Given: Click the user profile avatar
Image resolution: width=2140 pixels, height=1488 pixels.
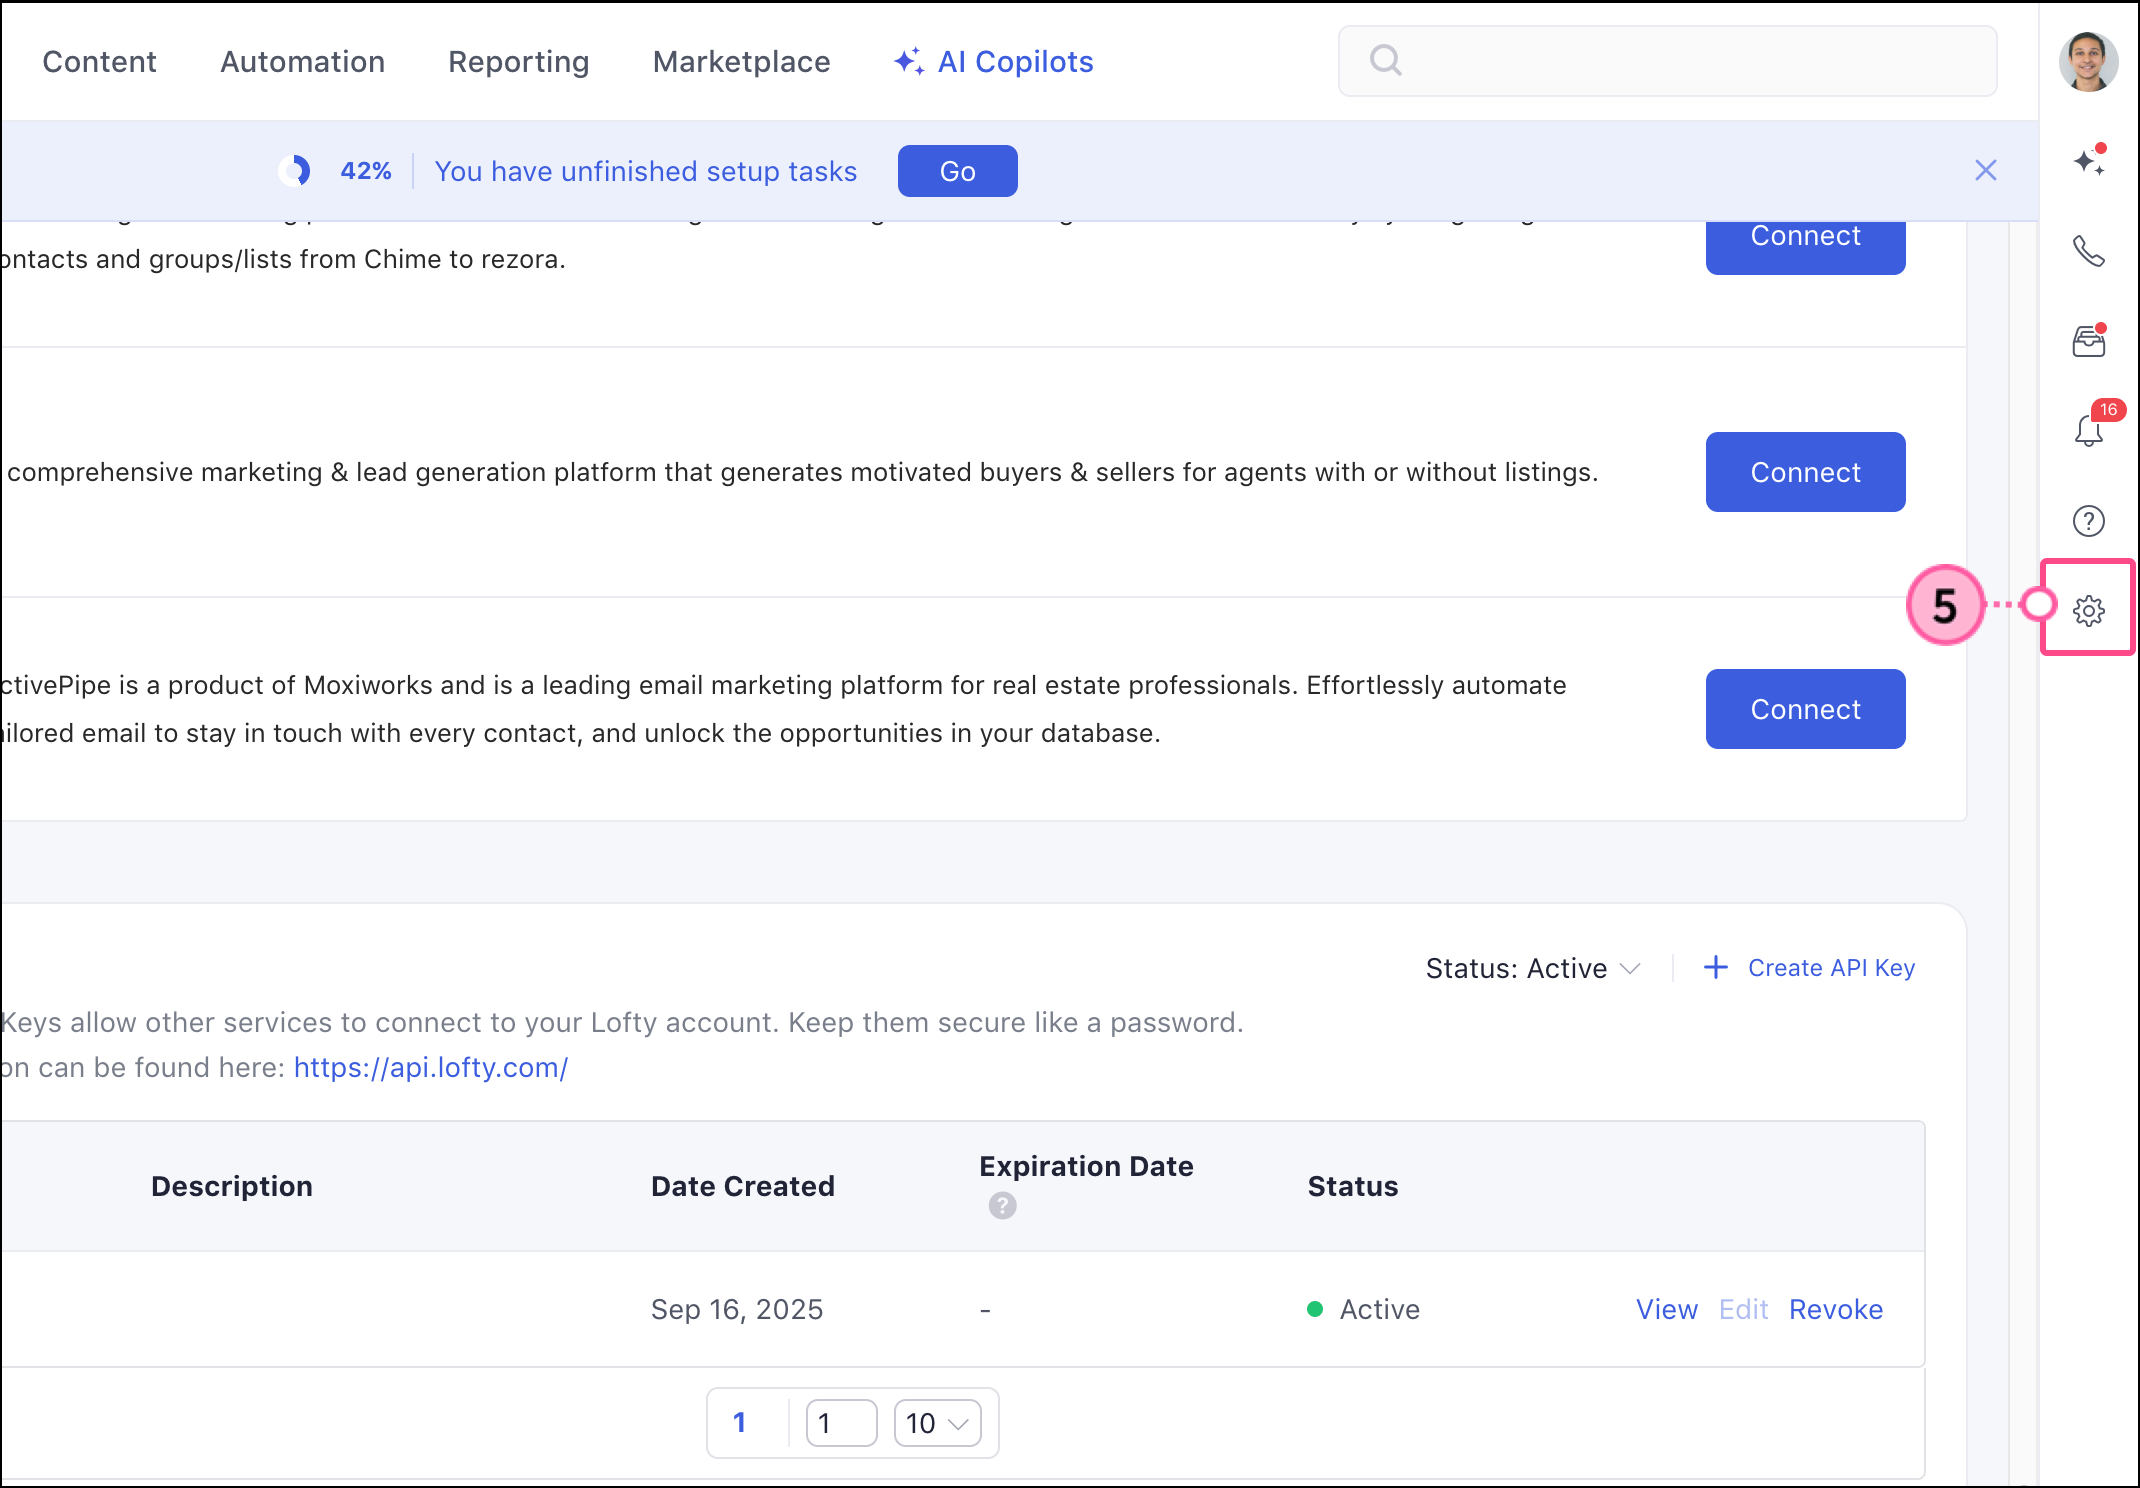Looking at the screenshot, I should (2088, 62).
